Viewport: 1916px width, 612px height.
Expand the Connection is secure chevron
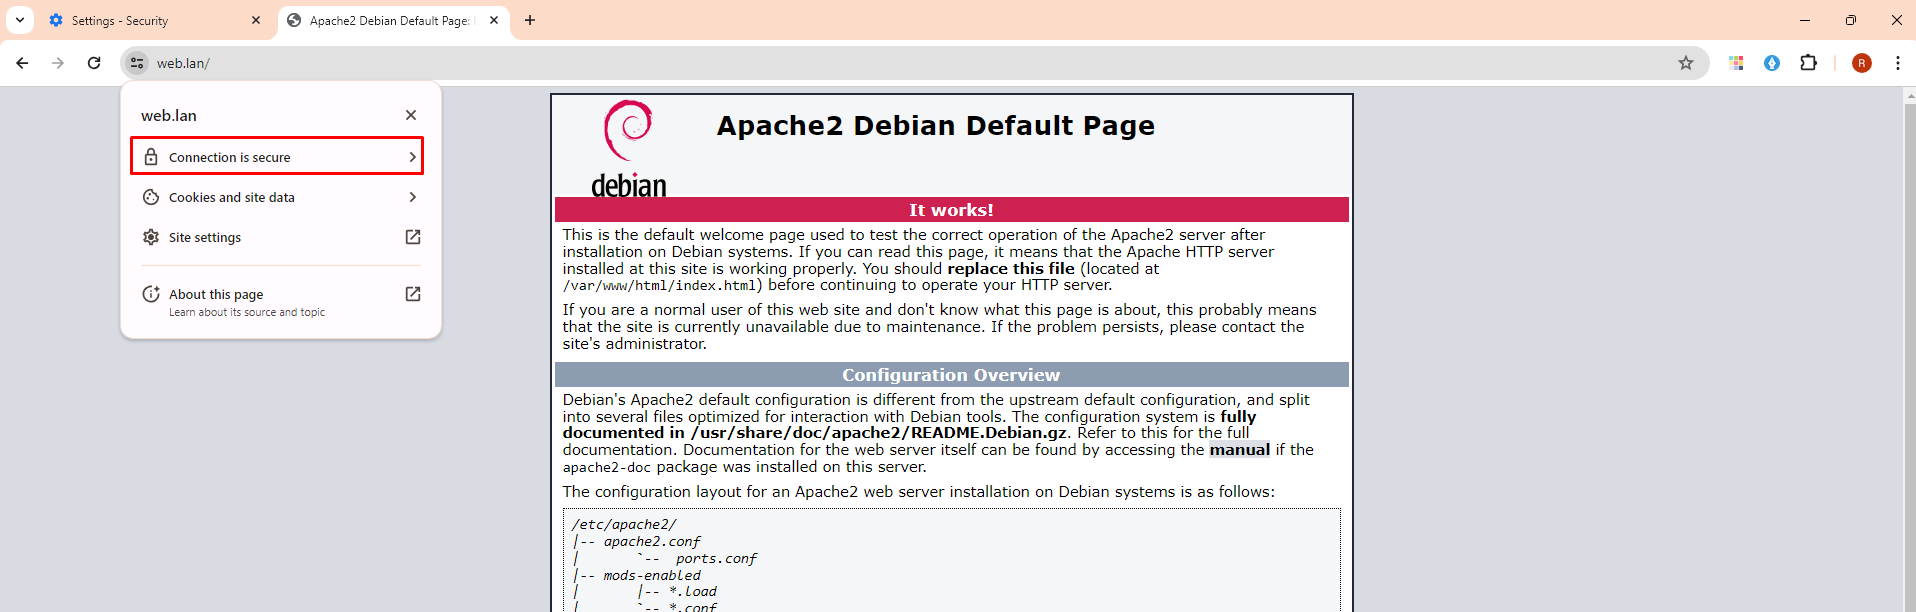pyautogui.click(x=412, y=157)
